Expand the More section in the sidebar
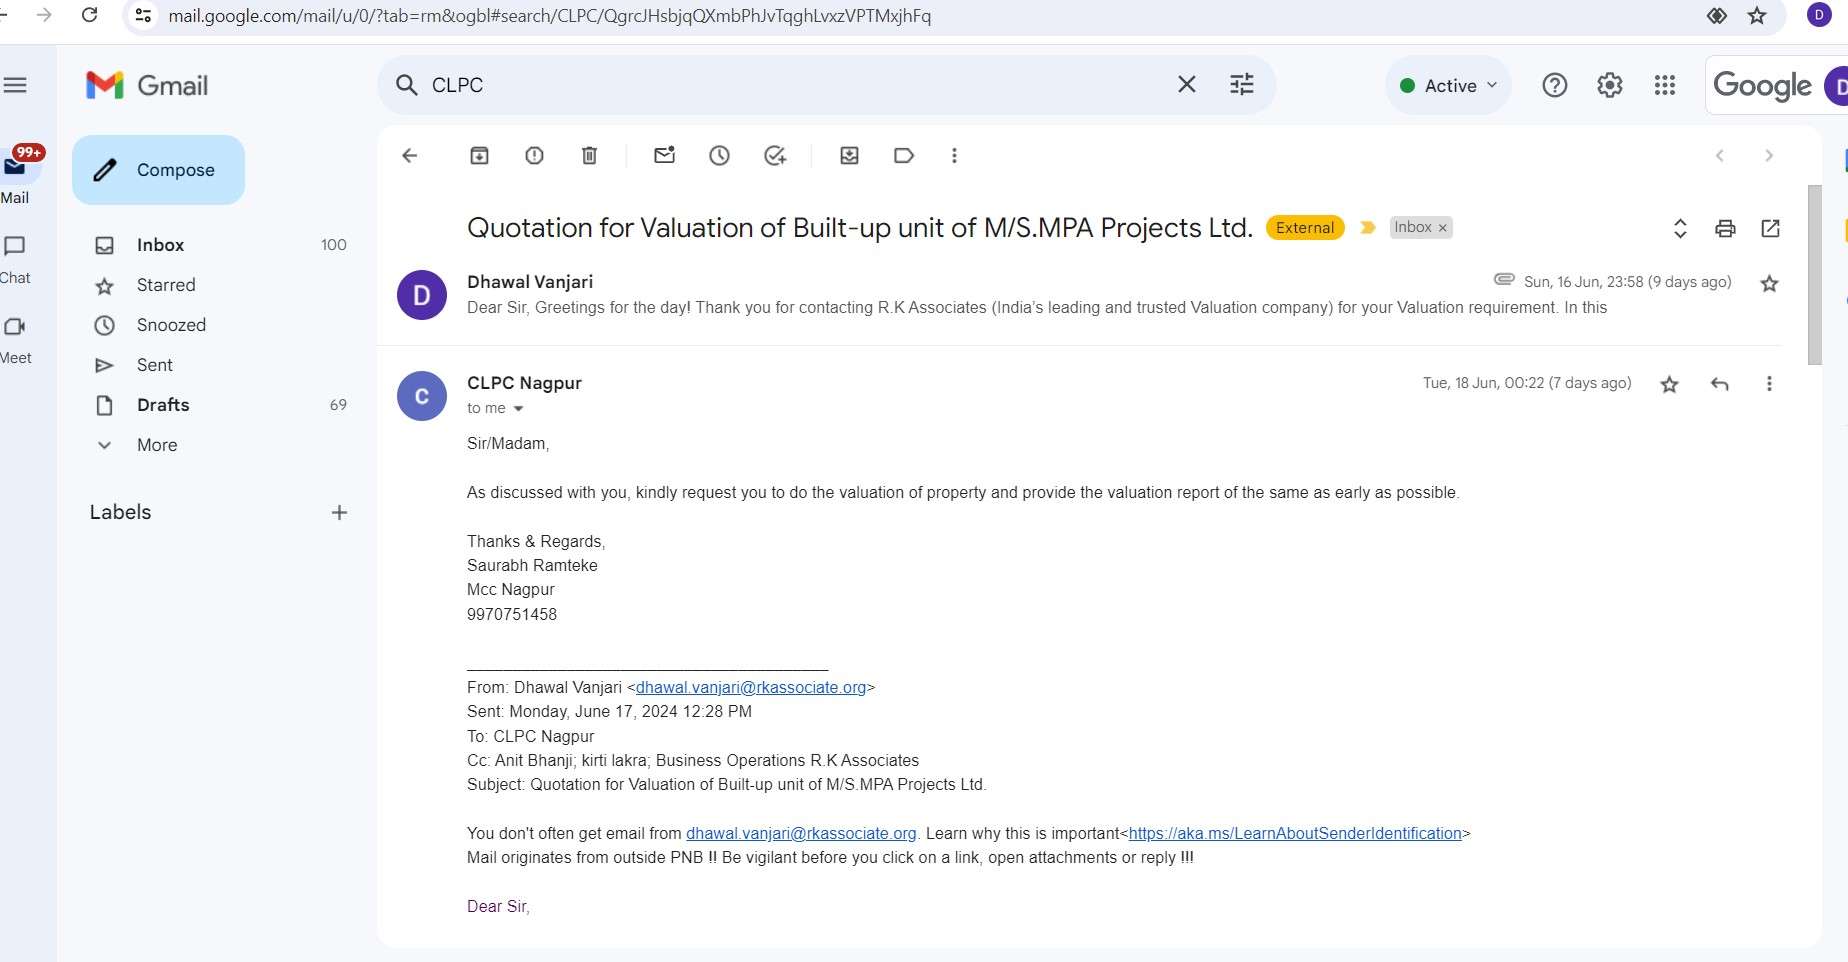The width and height of the screenshot is (1848, 962). (x=157, y=446)
